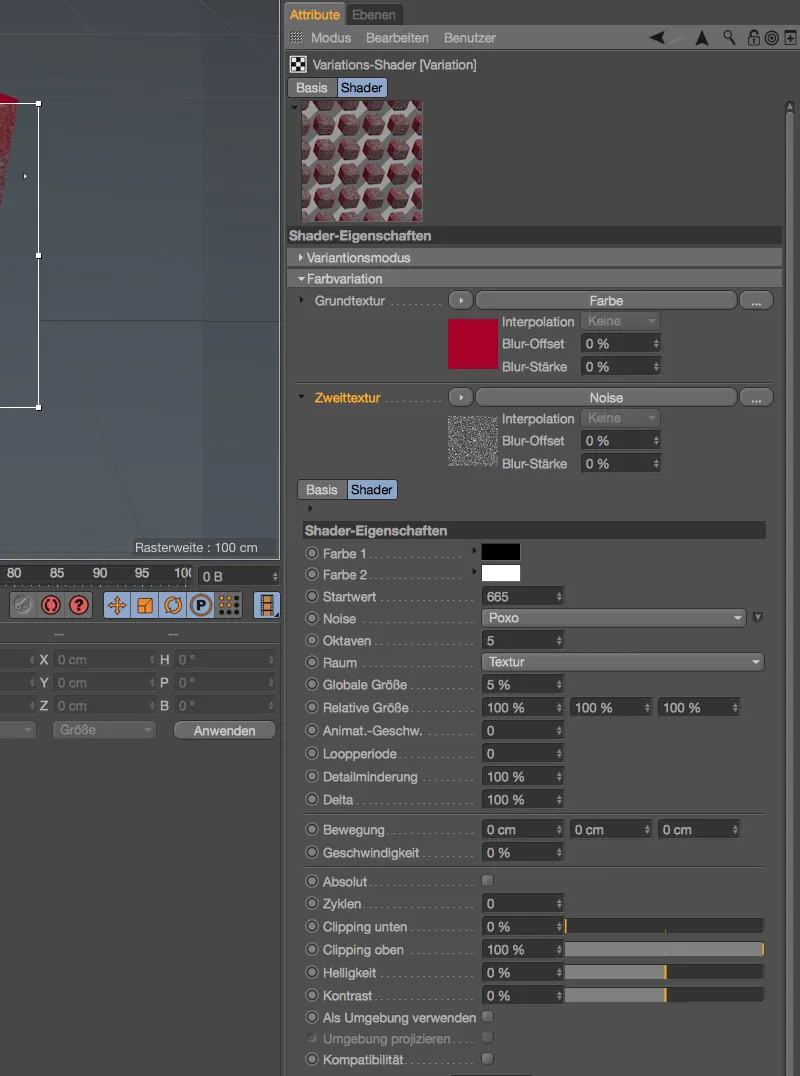Click the Noise button for Zweittextur

(x=606, y=397)
